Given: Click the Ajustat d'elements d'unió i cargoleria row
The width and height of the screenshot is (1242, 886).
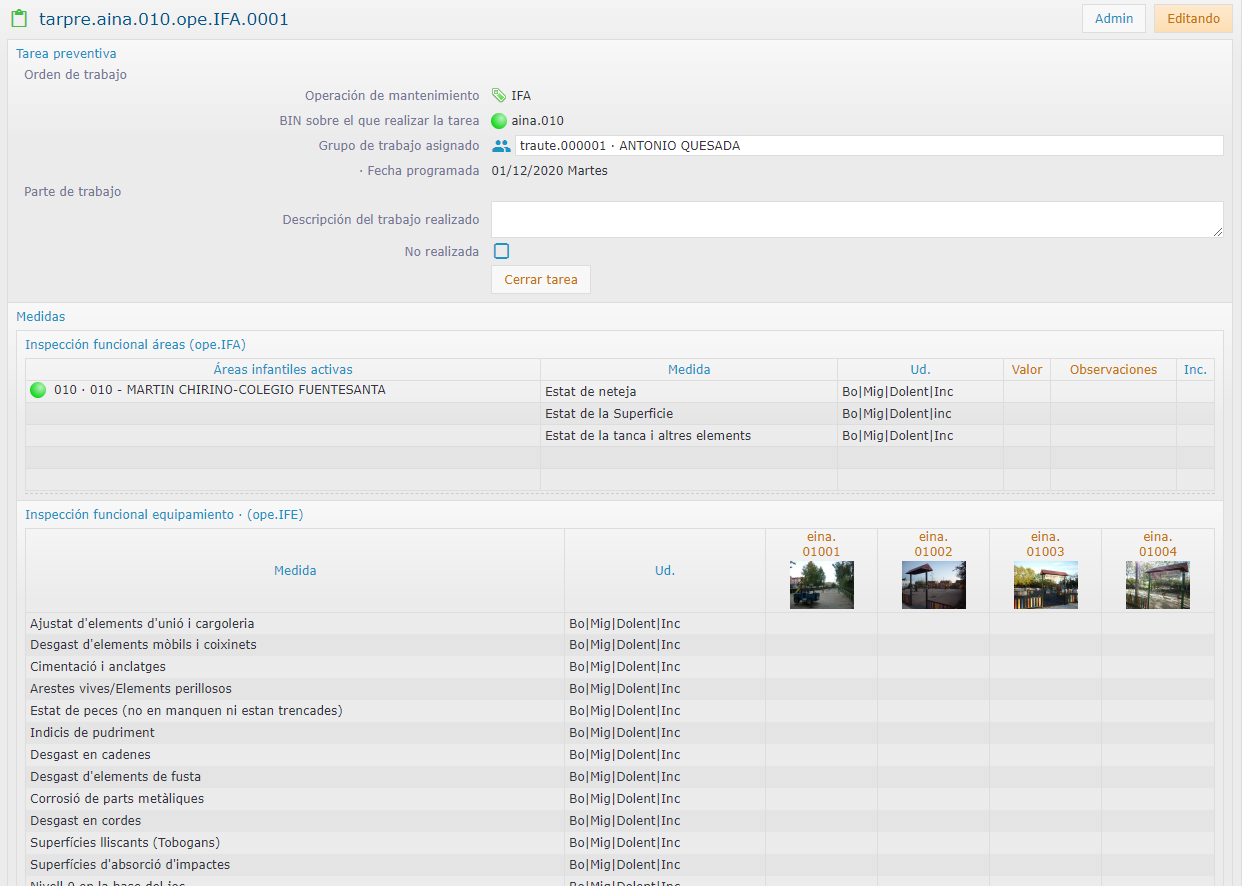Looking at the screenshot, I should 620,623.
